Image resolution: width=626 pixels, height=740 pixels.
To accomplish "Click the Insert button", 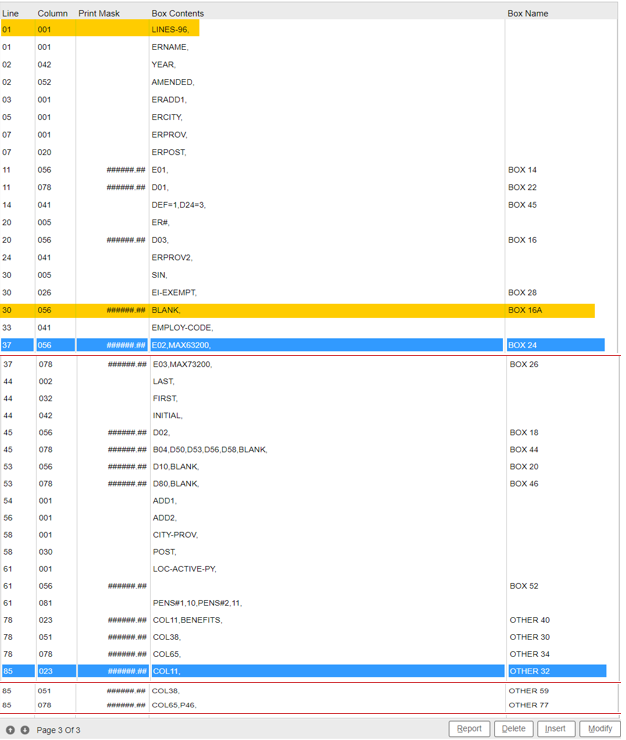I will coord(555,729).
